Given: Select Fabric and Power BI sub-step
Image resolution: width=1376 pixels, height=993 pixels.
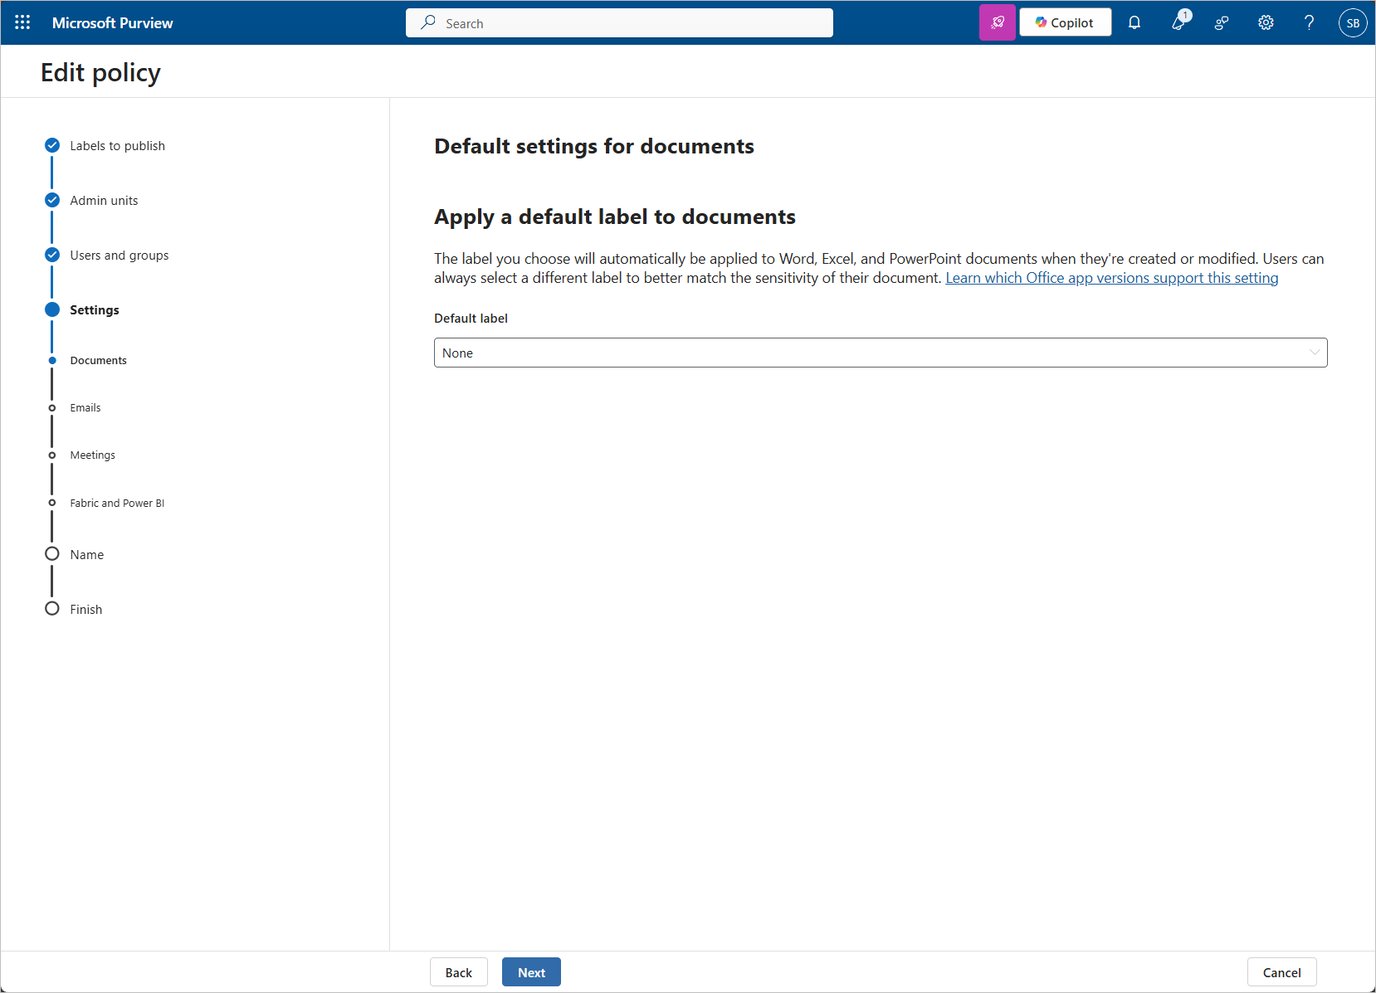Looking at the screenshot, I should coord(117,503).
